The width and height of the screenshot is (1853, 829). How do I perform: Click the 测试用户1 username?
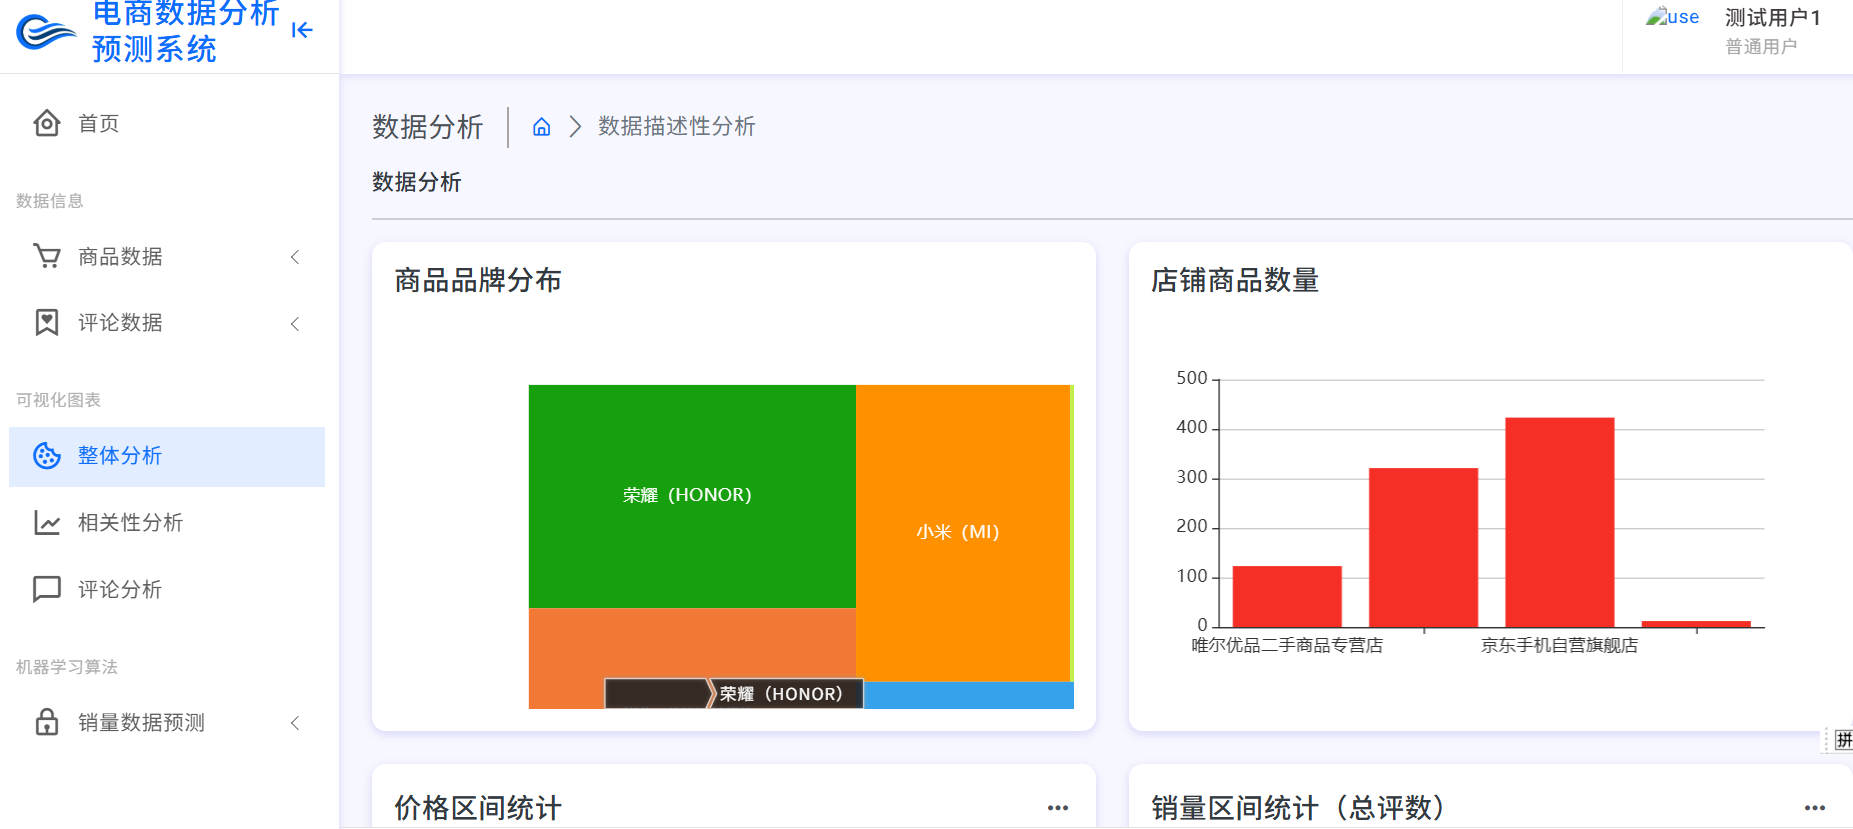pyautogui.click(x=1773, y=18)
